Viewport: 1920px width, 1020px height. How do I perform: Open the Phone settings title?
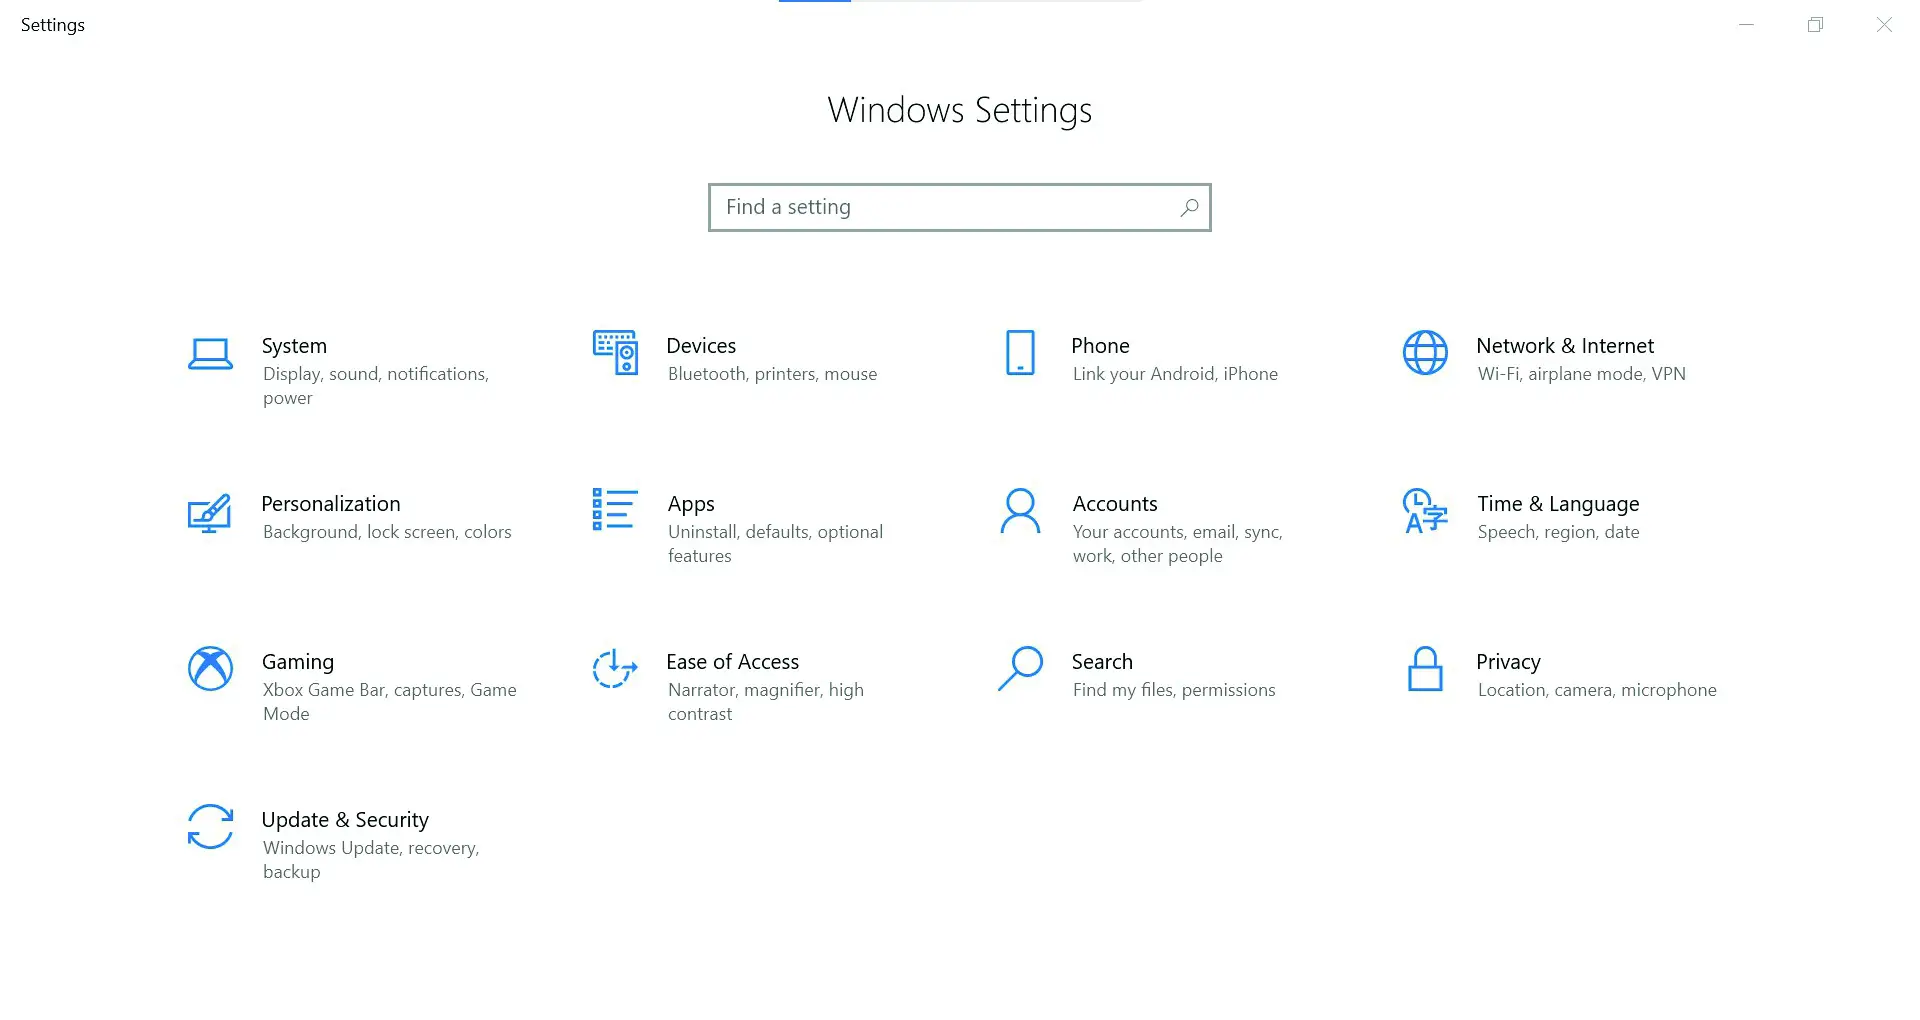[x=1100, y=346]
